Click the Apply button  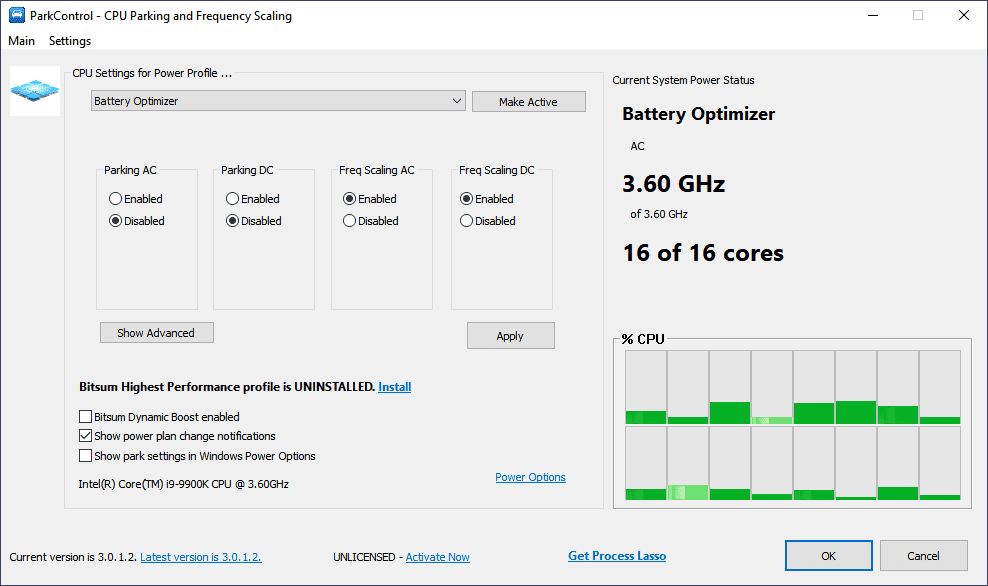[510, 336]
